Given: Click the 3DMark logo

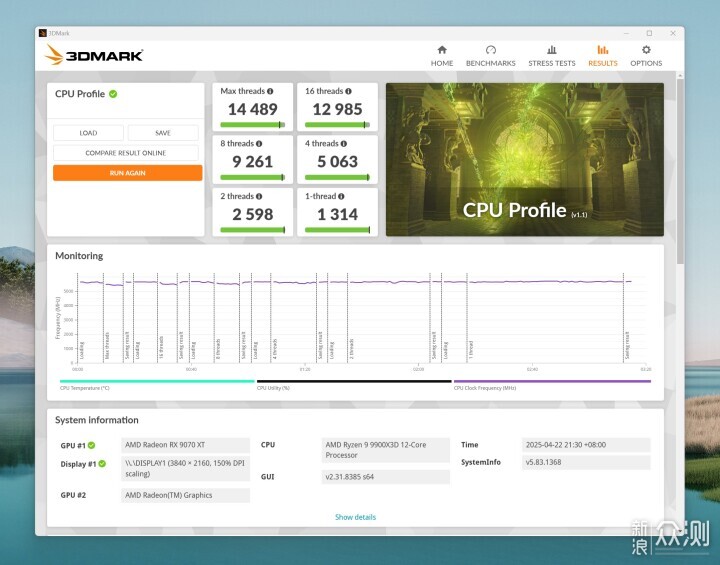Looking at the screenshot, I should 94,55.
